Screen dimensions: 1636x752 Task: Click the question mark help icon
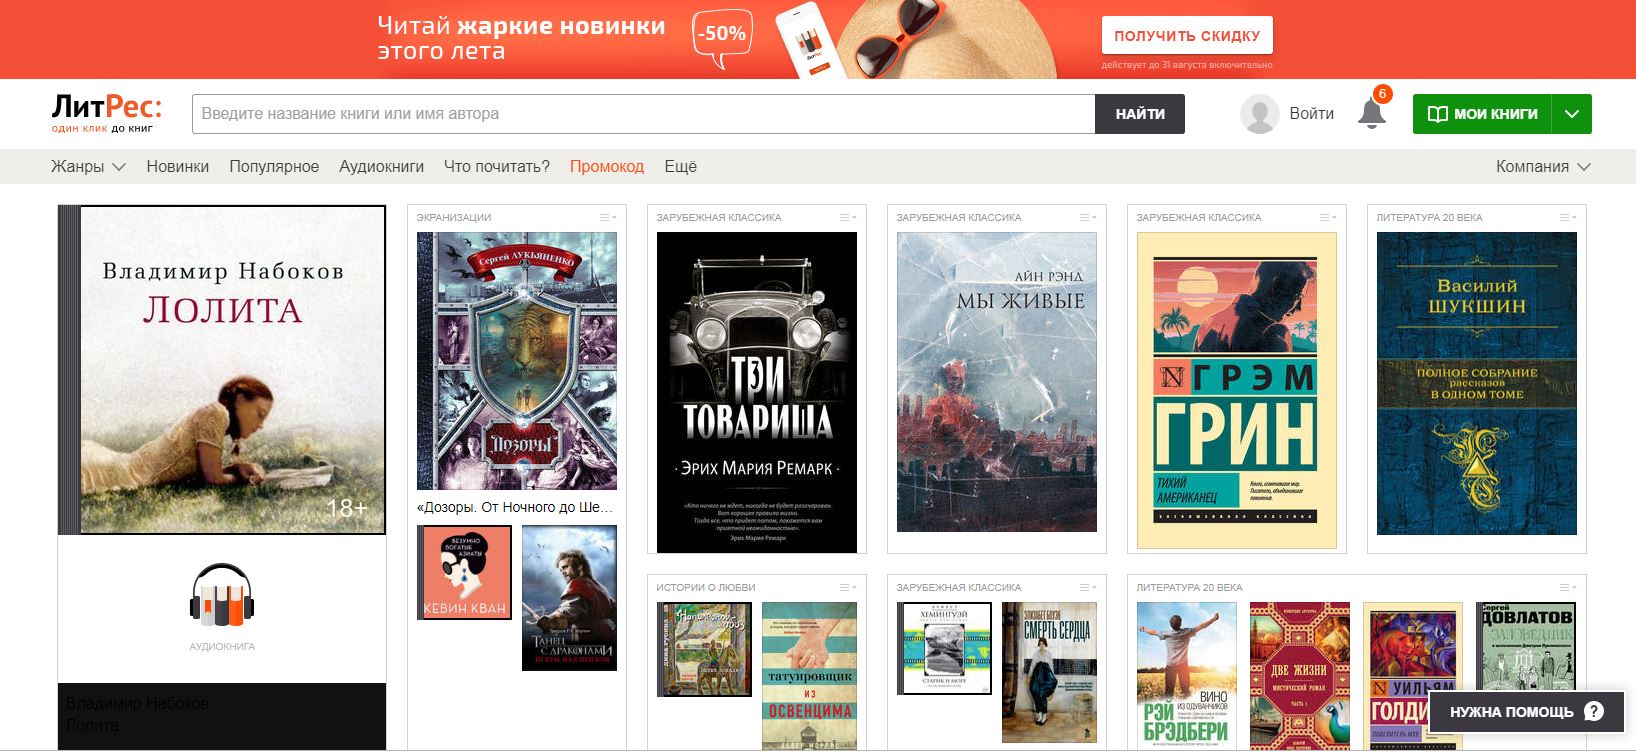pyautogui.click(x=1594, y=711)
